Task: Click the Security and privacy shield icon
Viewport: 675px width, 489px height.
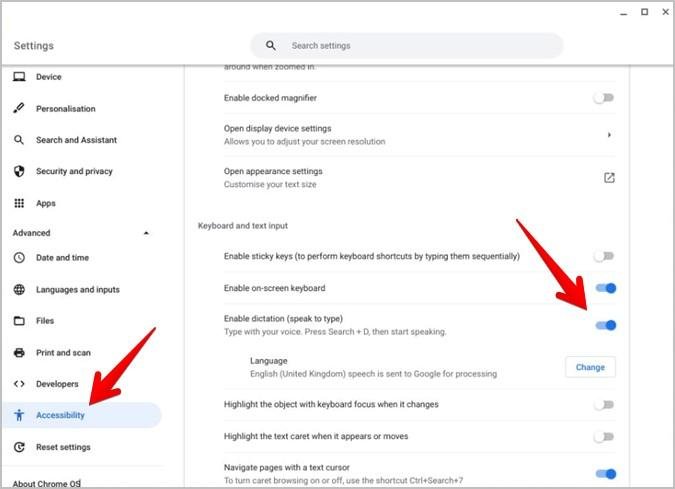Action: [x=19, y=171]
